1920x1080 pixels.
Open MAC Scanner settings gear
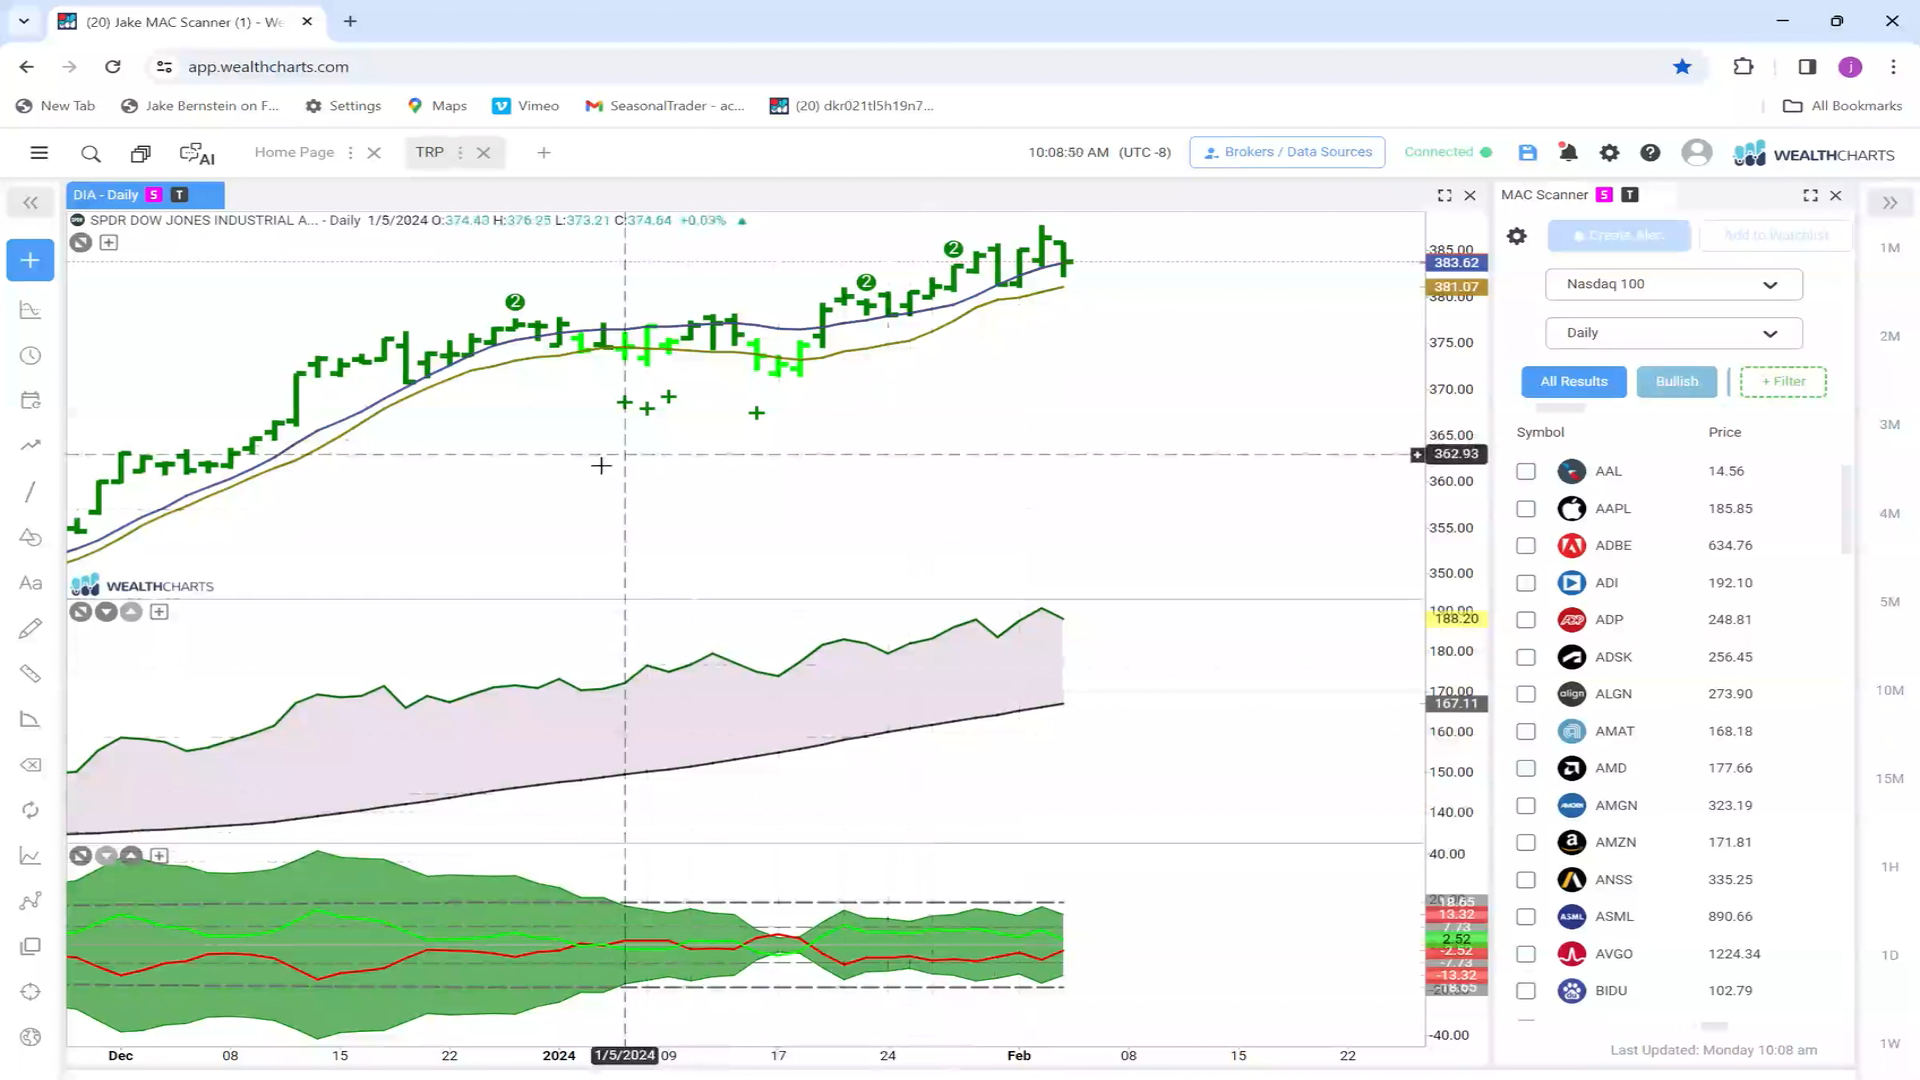click(x=1517, y=236)
